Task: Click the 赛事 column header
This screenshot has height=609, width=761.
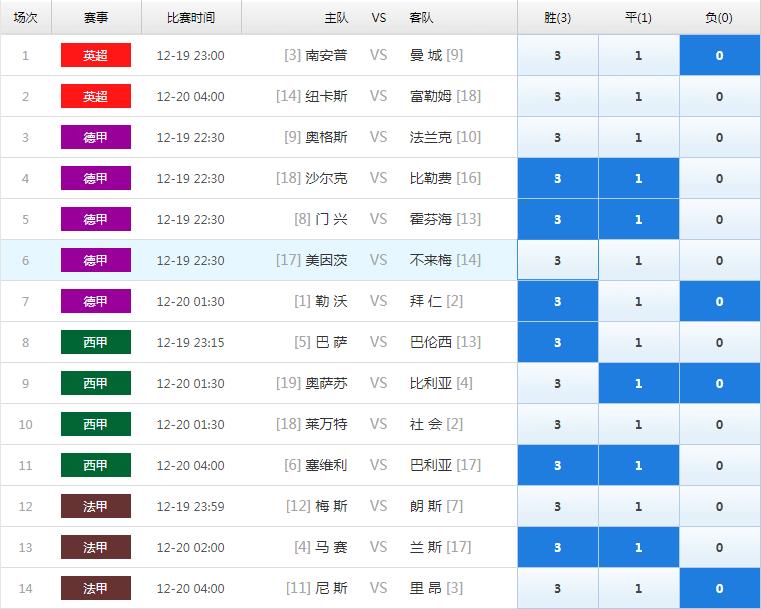Action: (x=96, y=18)
